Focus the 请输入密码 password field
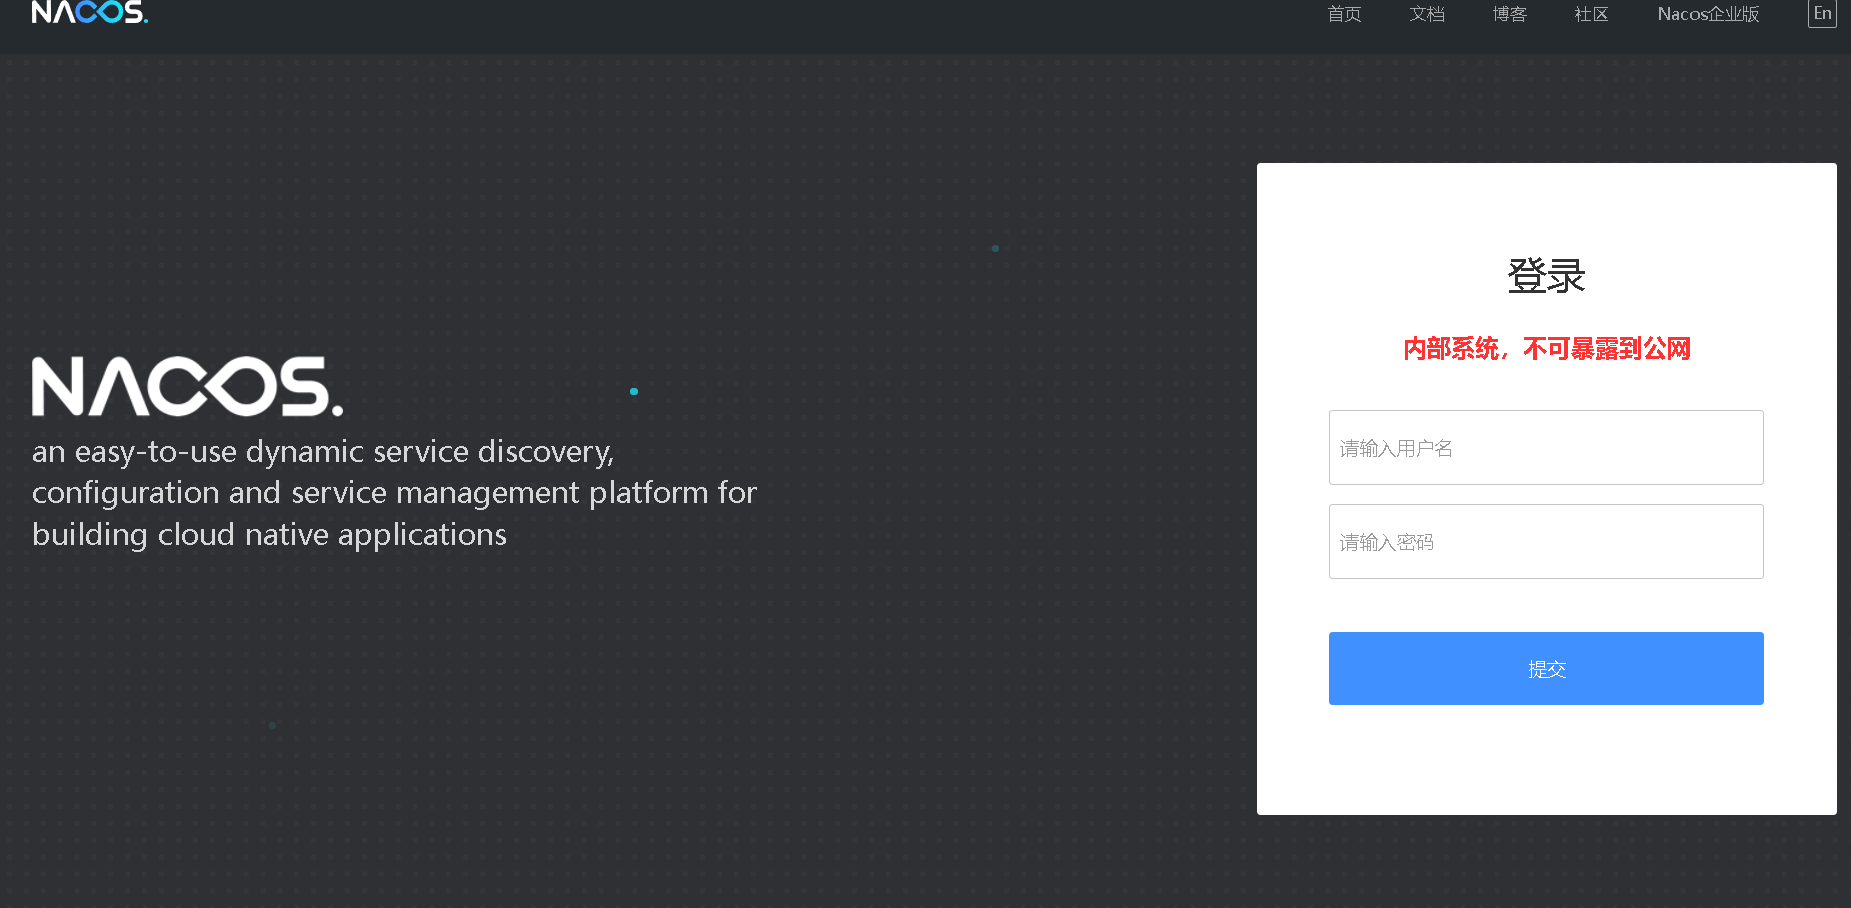 coord(1546,541)
